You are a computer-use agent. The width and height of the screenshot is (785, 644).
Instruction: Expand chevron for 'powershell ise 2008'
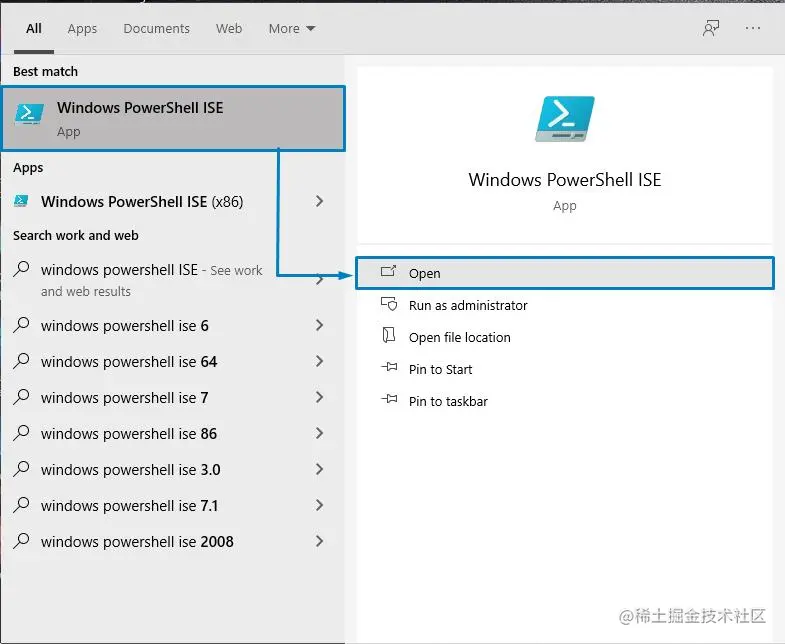click(x=319, y=541)
